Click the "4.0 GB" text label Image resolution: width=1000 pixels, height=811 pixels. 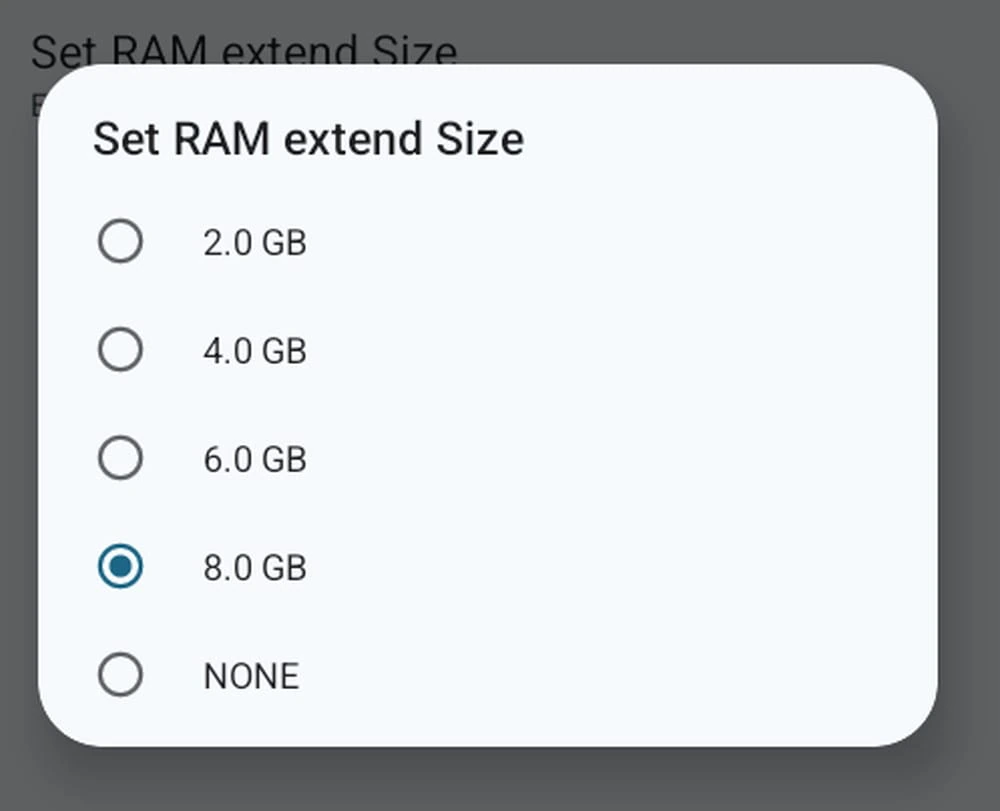pyautogui.click(x=254, y=351)
